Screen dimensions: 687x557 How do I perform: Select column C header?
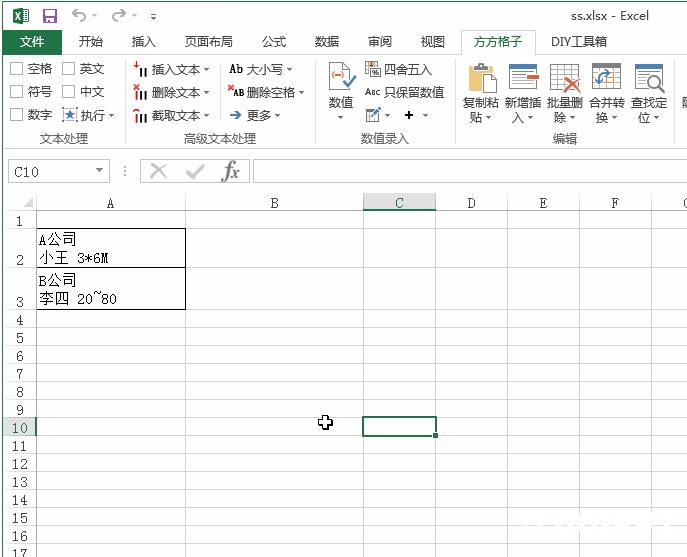[399, 202]
